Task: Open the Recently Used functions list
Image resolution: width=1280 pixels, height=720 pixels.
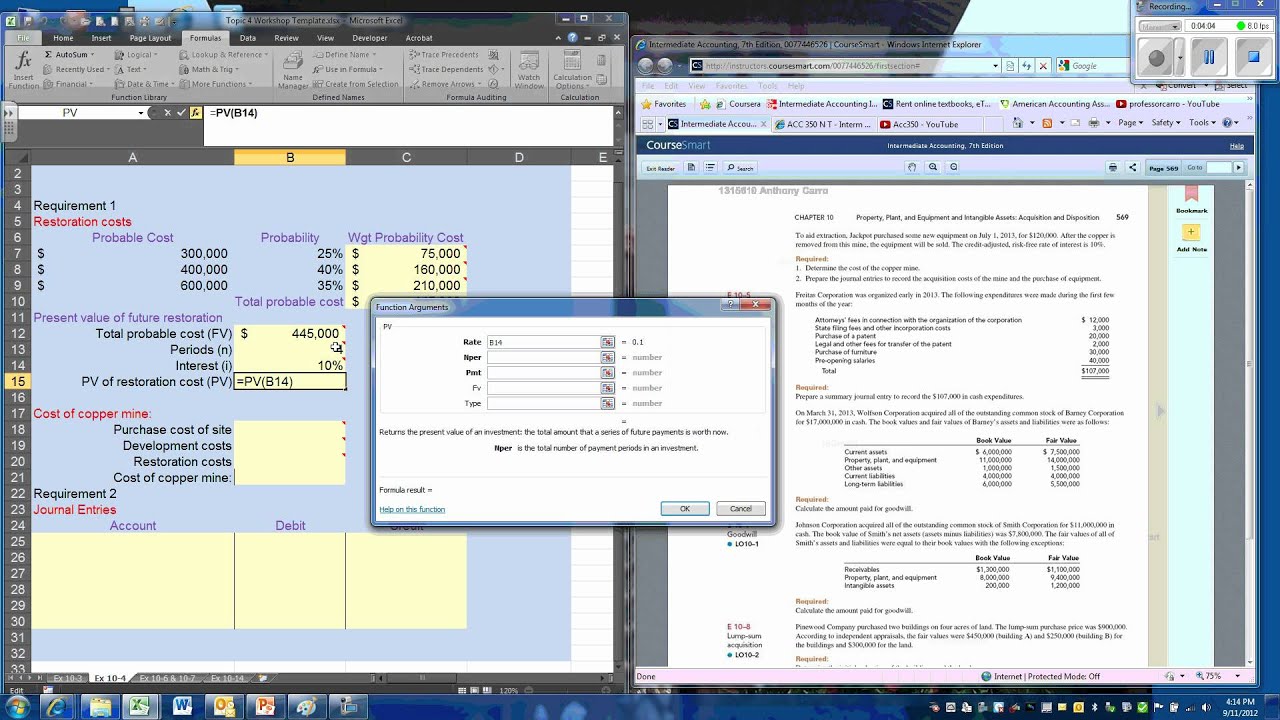Action: tap(79, 69)
